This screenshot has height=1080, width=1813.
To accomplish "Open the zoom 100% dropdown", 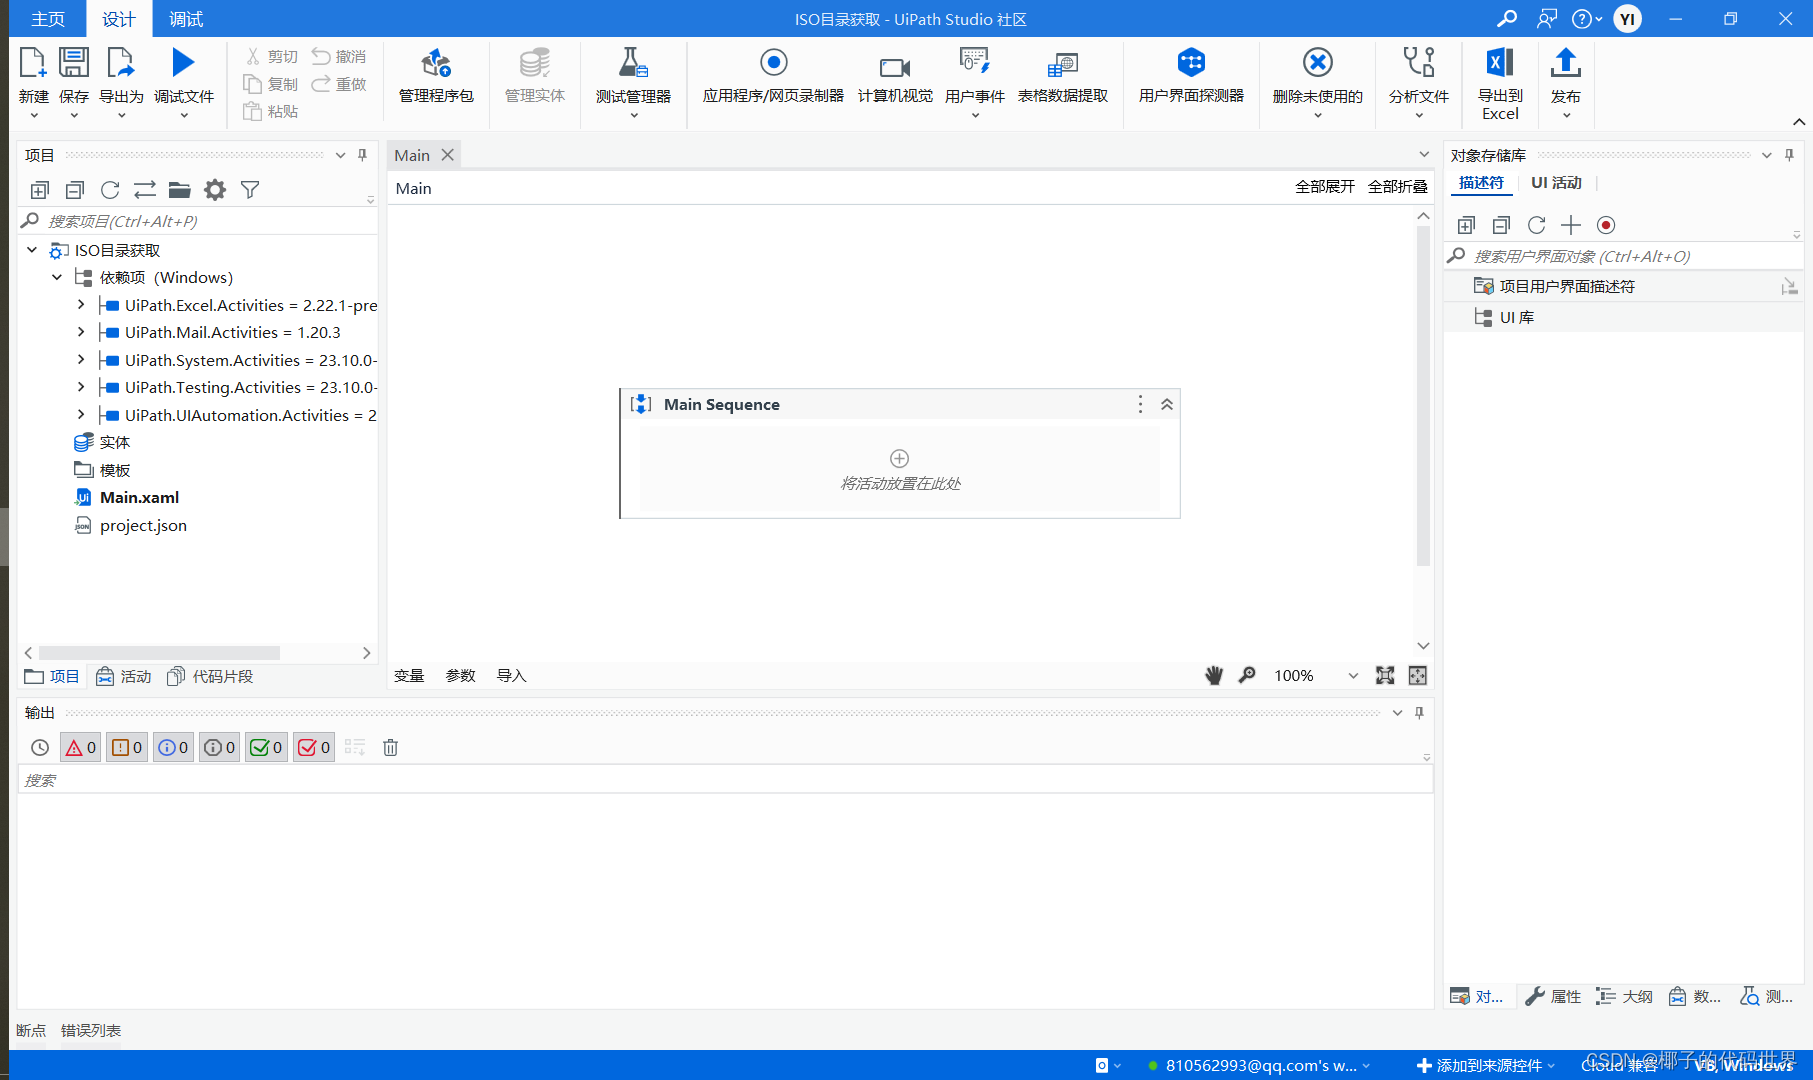I will coord(1353,676).
